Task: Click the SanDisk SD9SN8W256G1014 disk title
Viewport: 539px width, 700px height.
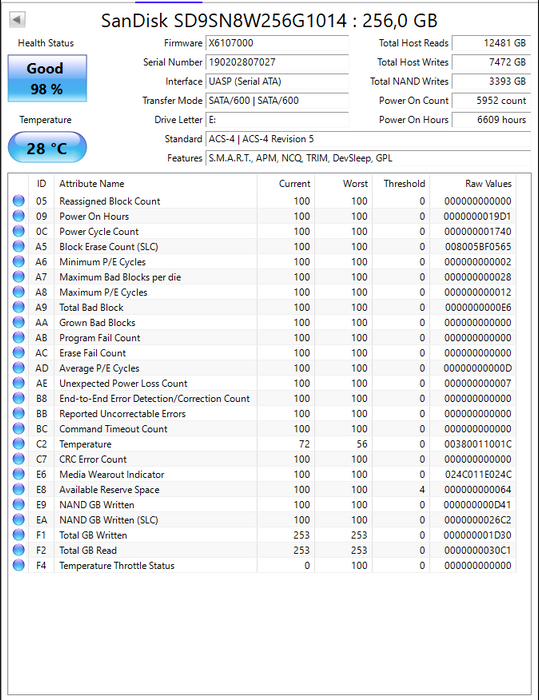Action: point(269,21)
